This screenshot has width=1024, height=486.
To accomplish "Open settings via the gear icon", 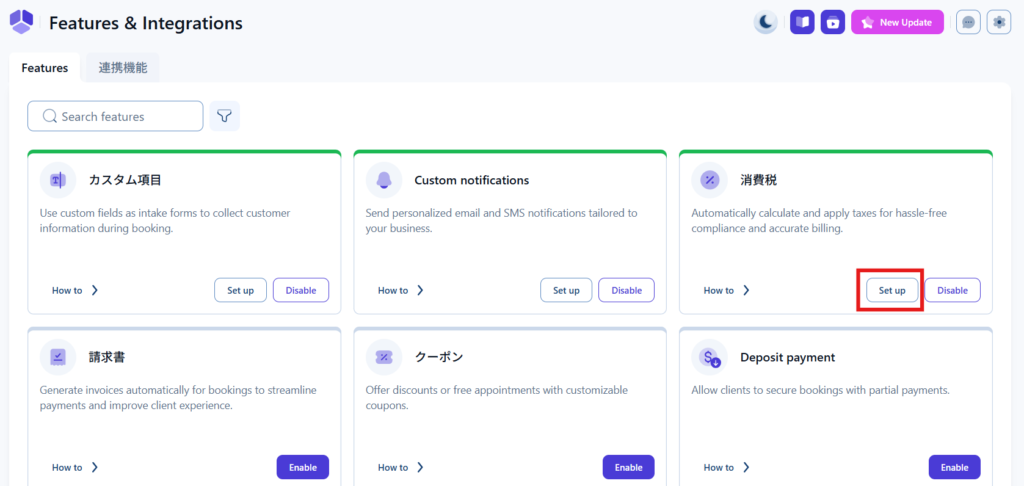I will [x=999, y=22].
